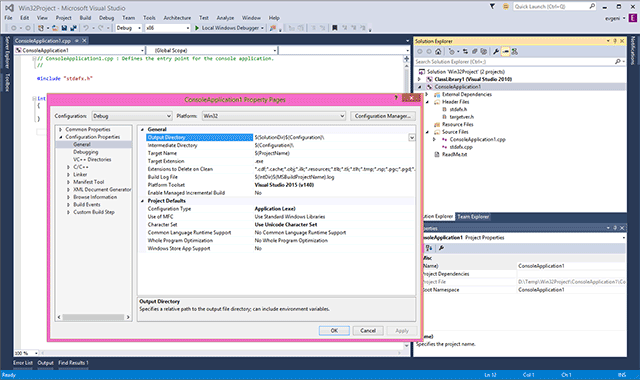Click the Solution Explorer search magnifier icon
Screen dimensions: 640x380
617,62
